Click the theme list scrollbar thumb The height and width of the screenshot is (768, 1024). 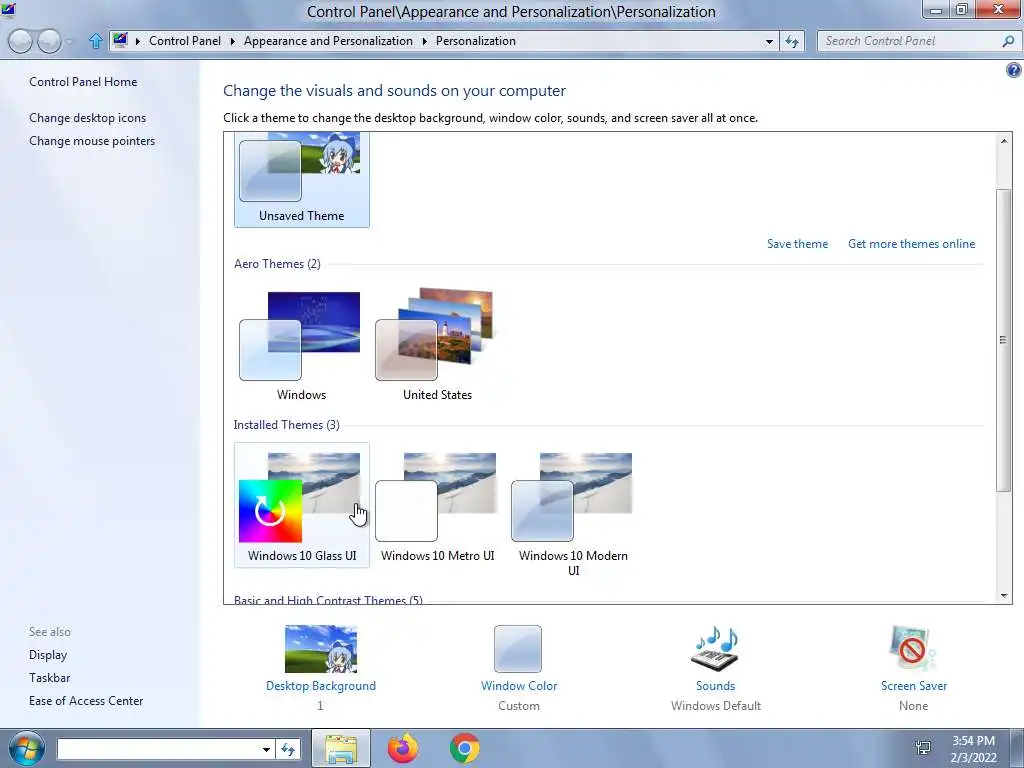pos(1004,340)
